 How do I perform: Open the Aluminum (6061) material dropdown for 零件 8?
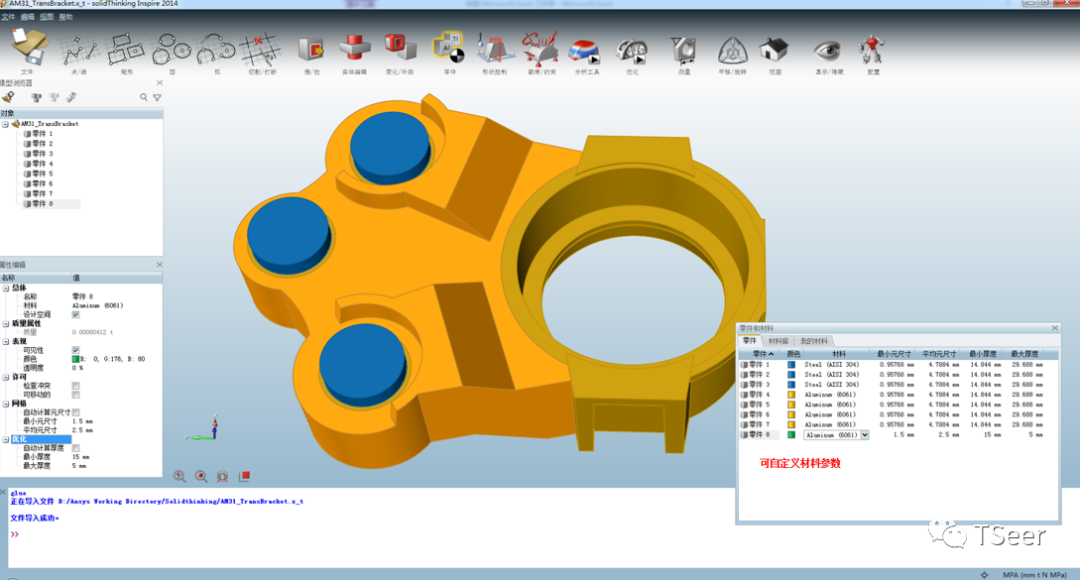pos(864,435)
